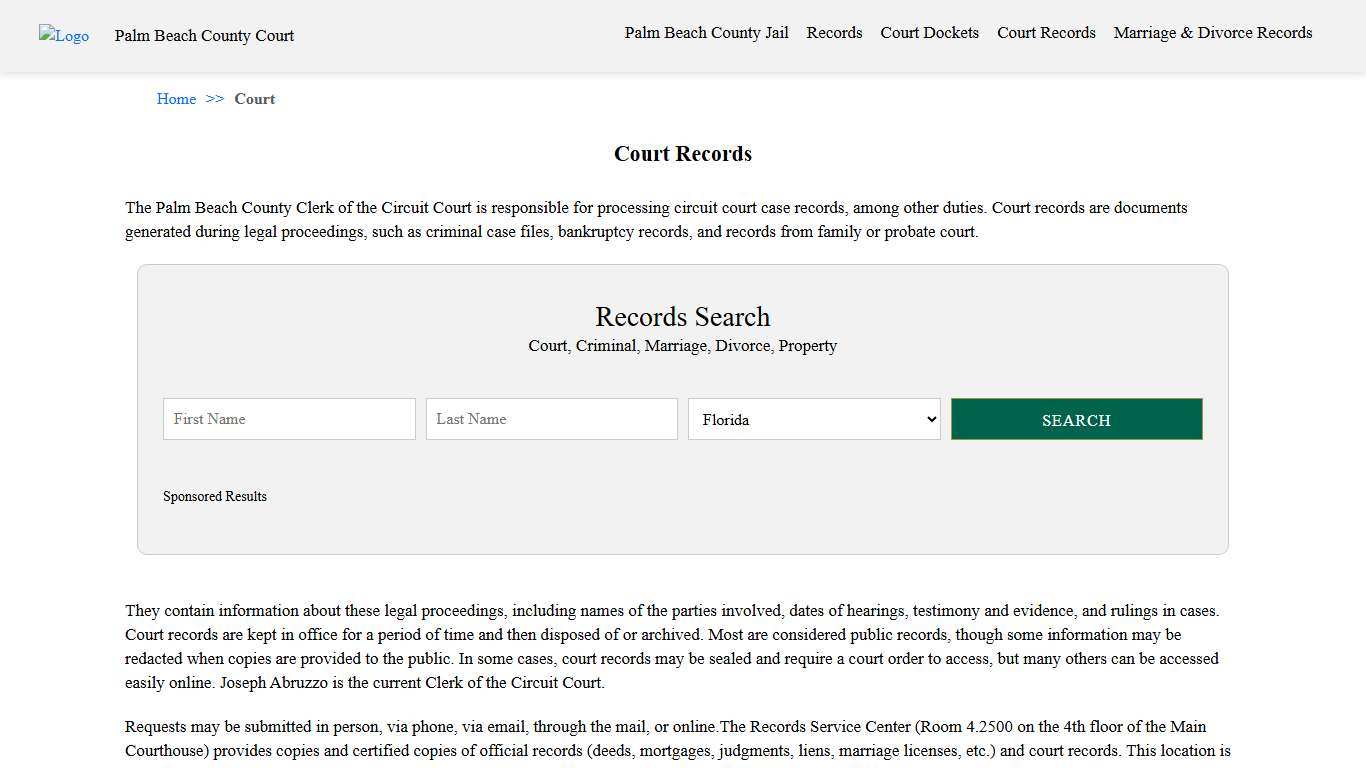Open the Court Records navigation link
The width and height of the screenshot is (1366, 768).
(x=1046, y=32)
